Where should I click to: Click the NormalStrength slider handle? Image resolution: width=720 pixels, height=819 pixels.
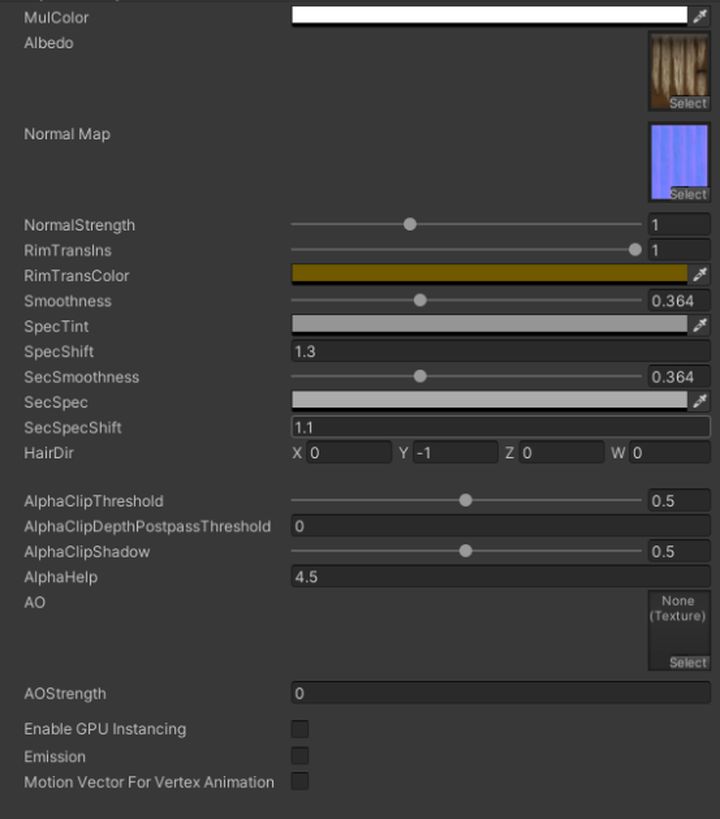tap(410, 224)
